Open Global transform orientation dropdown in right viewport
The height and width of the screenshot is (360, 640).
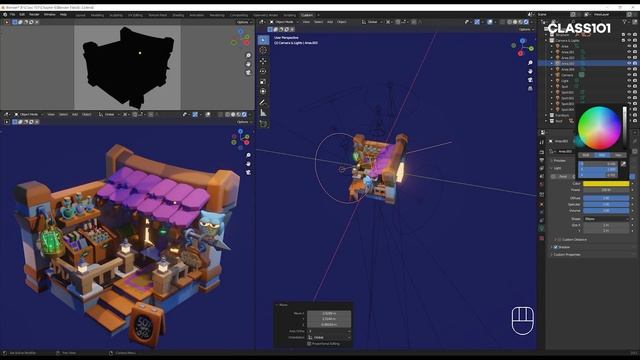coord(372,22)
